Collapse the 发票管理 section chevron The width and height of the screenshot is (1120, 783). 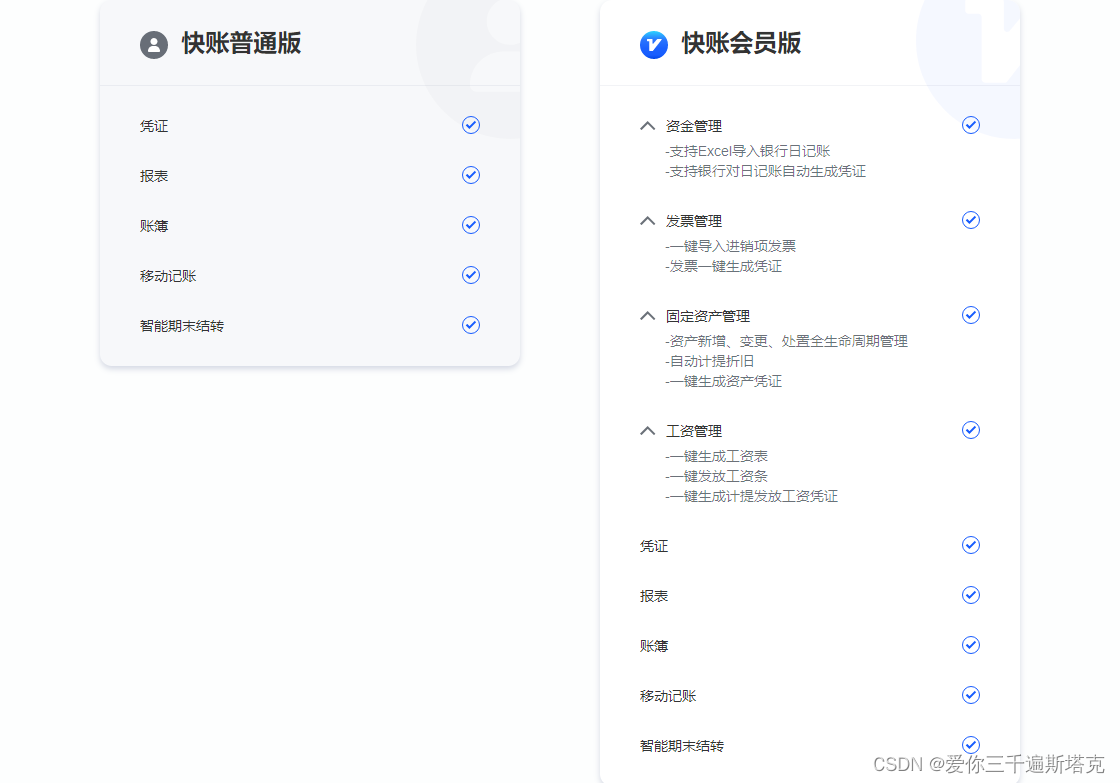click(x=647, y=221)
